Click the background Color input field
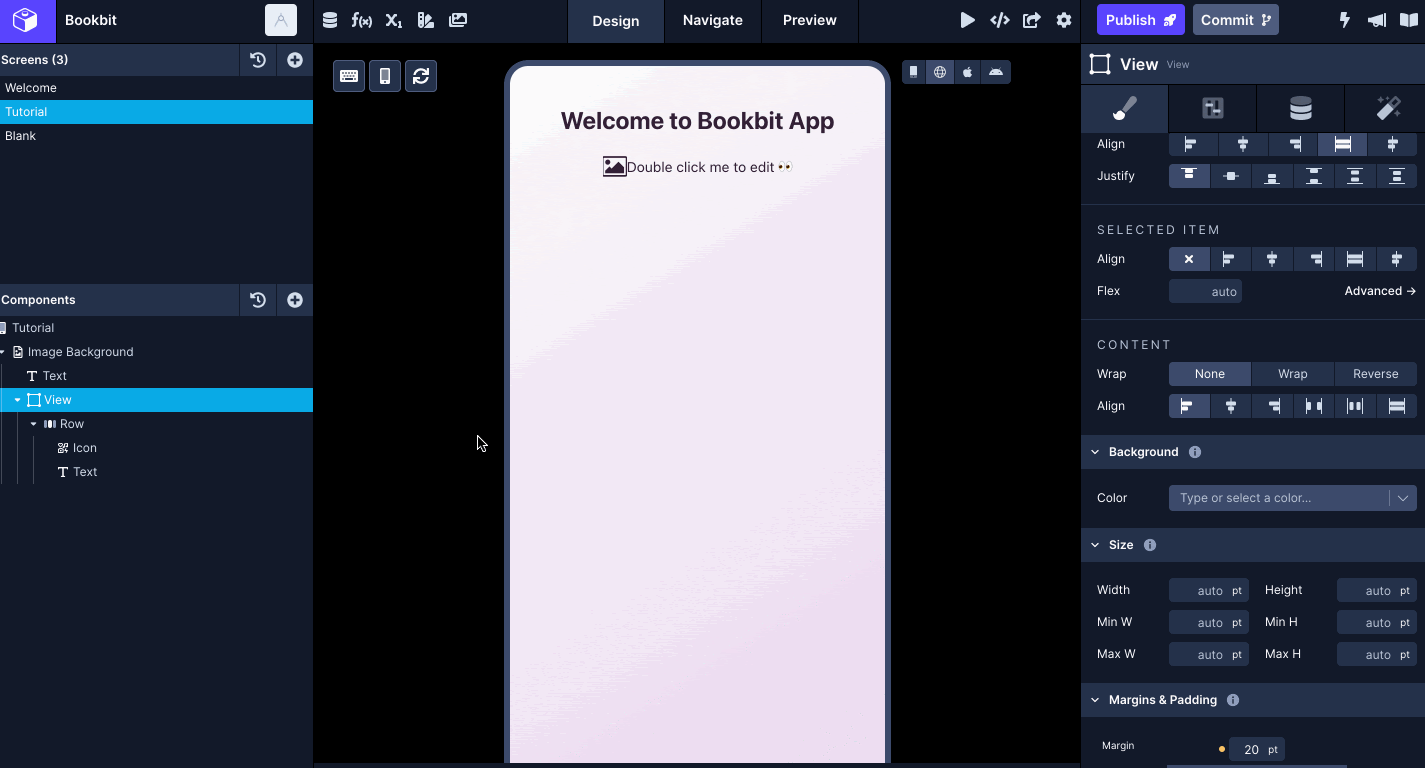The height and width of the screenshot is (768, 1425). [1280, 497]
